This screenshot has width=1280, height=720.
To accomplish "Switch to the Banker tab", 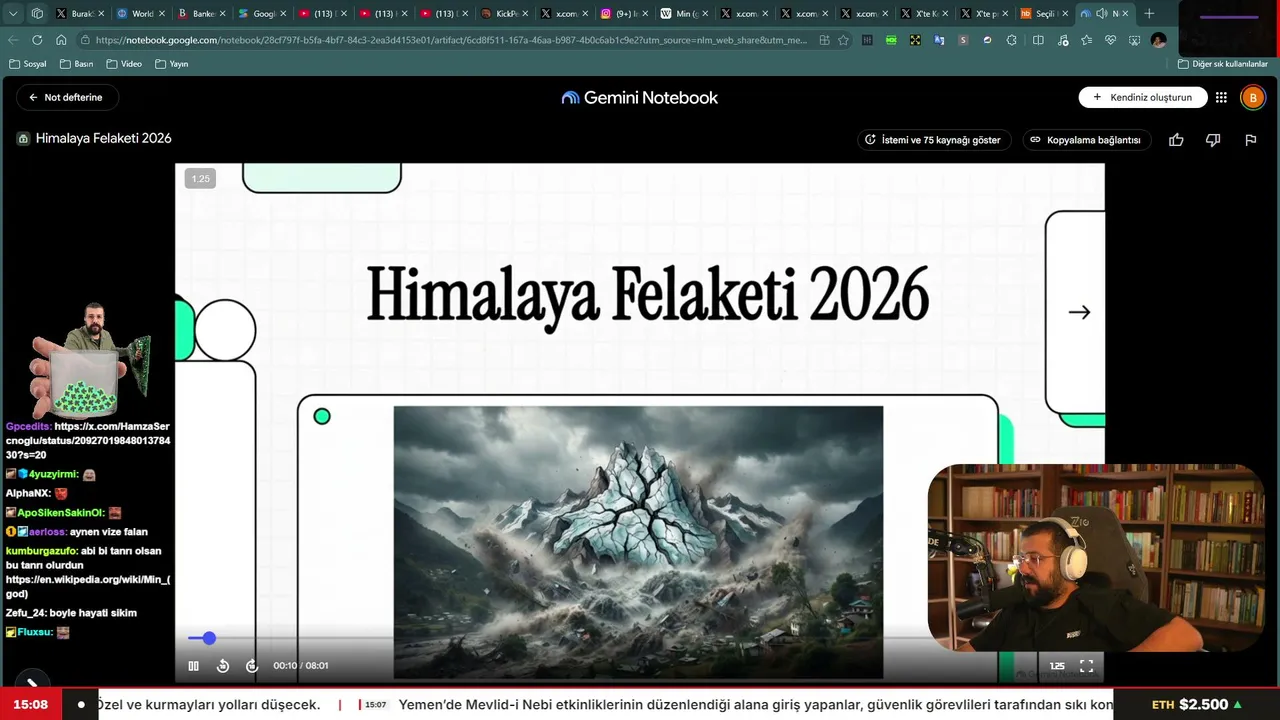I will point(200,14).
